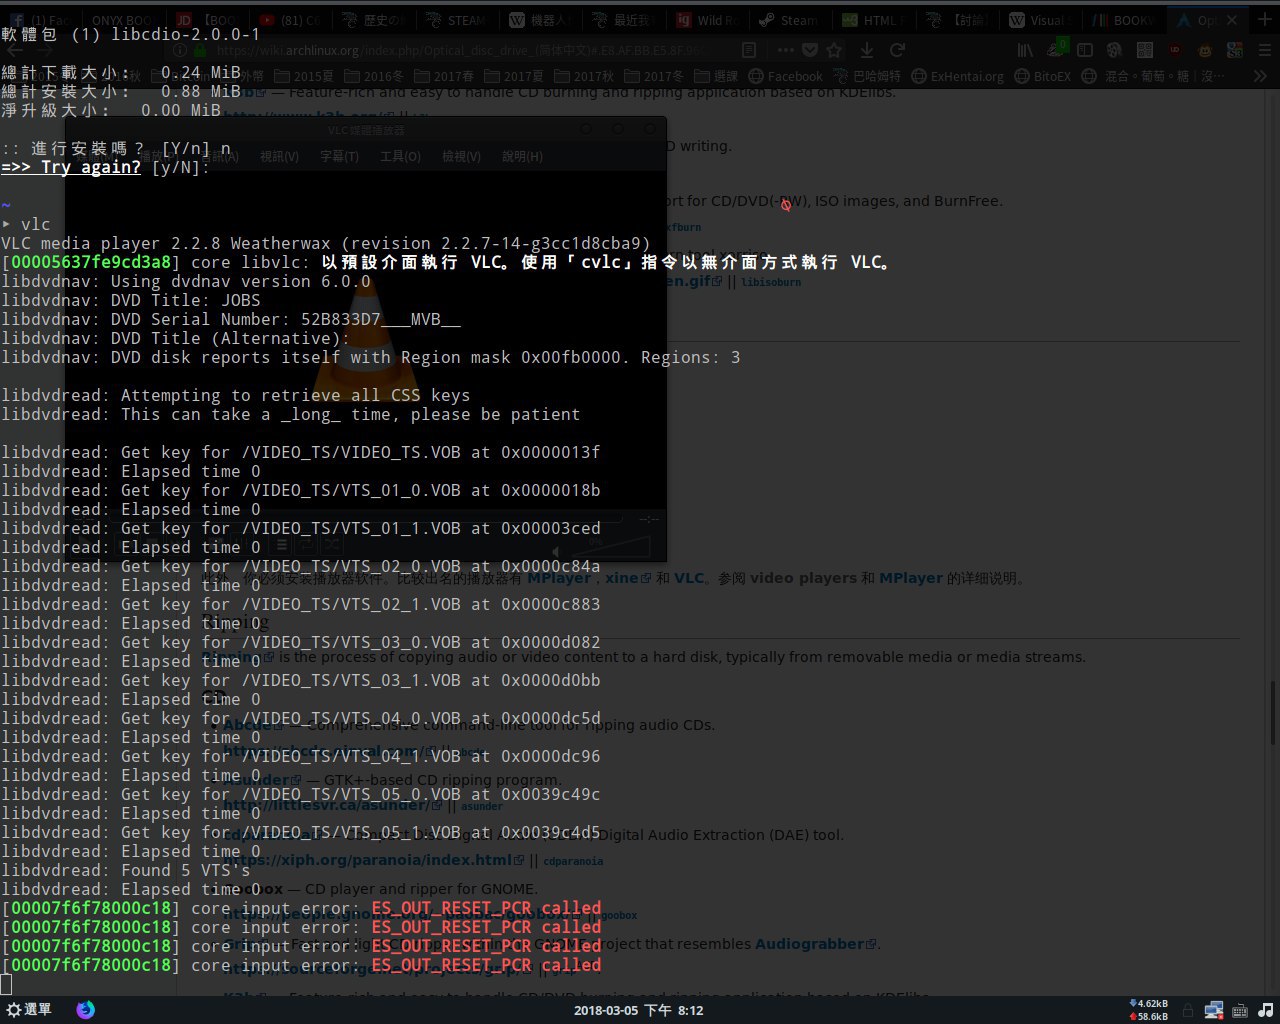Open the 2017秋 bookmark folder

coord(584,76)
